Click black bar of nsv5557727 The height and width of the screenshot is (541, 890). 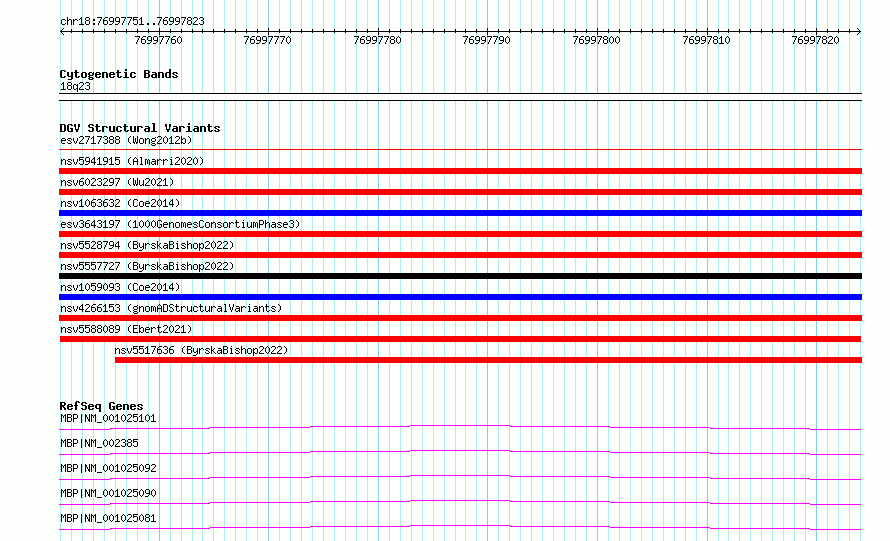[x=460, y=276]
